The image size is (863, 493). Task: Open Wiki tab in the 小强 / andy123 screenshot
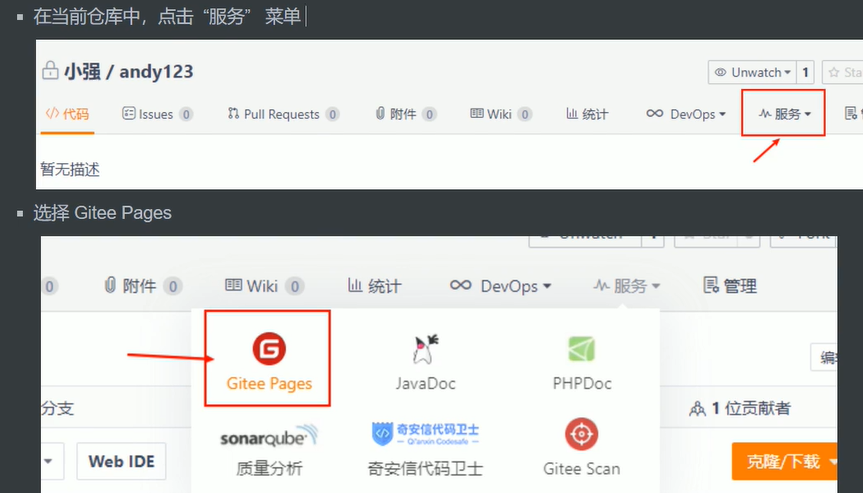[501, 114]
